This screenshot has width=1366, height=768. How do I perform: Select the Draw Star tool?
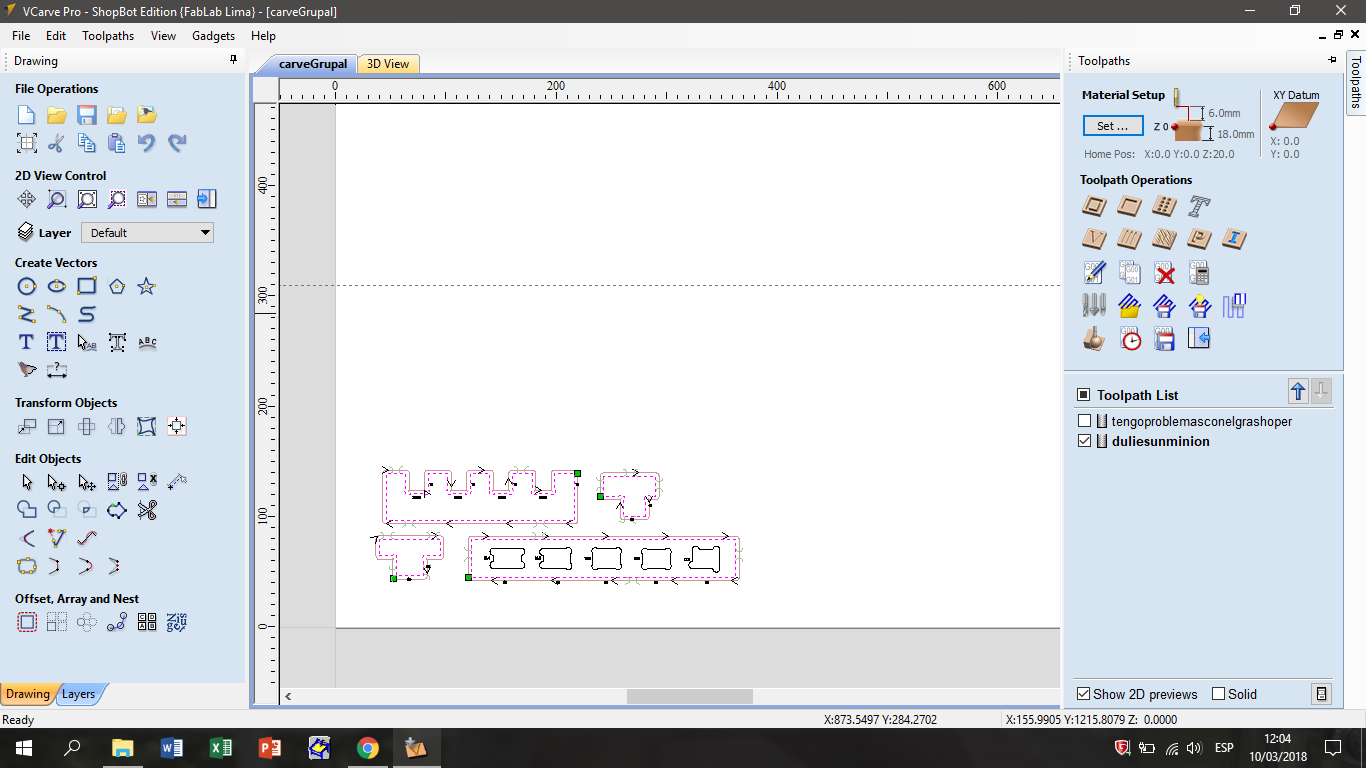[147, 287]
